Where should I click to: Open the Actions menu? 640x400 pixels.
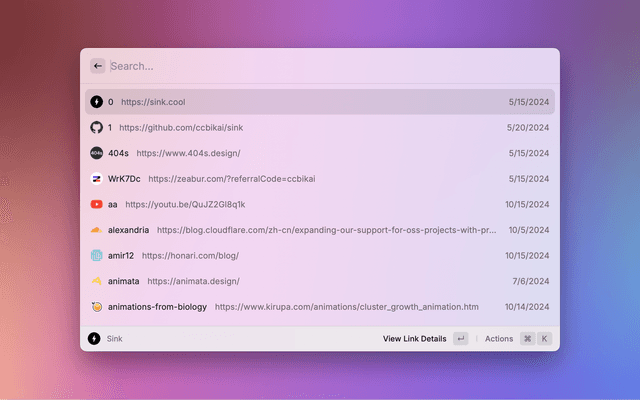coord(498,339)
